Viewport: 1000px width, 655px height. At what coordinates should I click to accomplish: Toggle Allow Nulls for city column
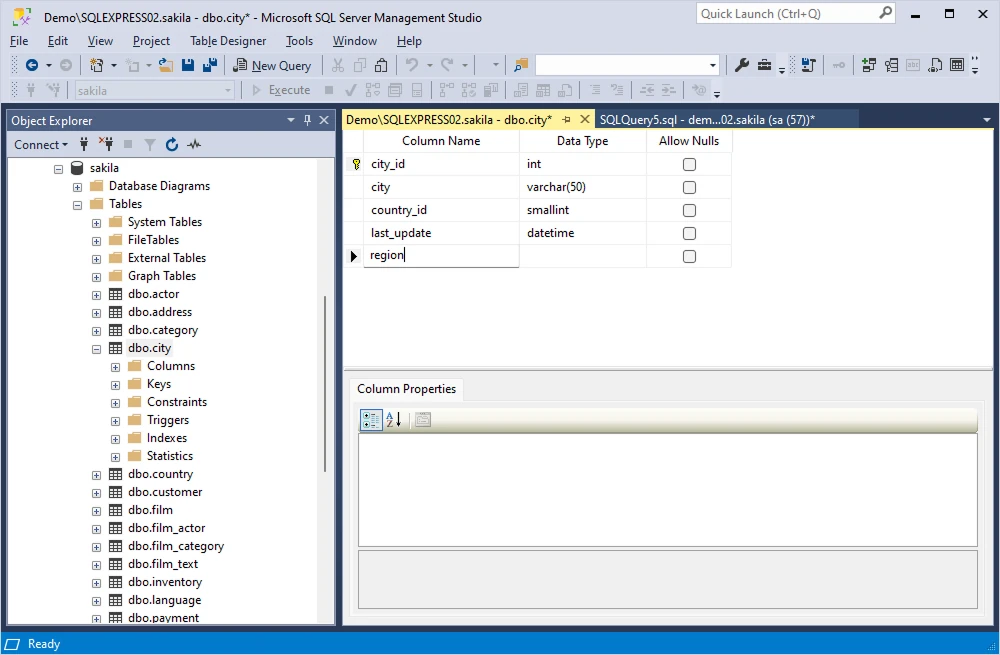click(689, 188)
